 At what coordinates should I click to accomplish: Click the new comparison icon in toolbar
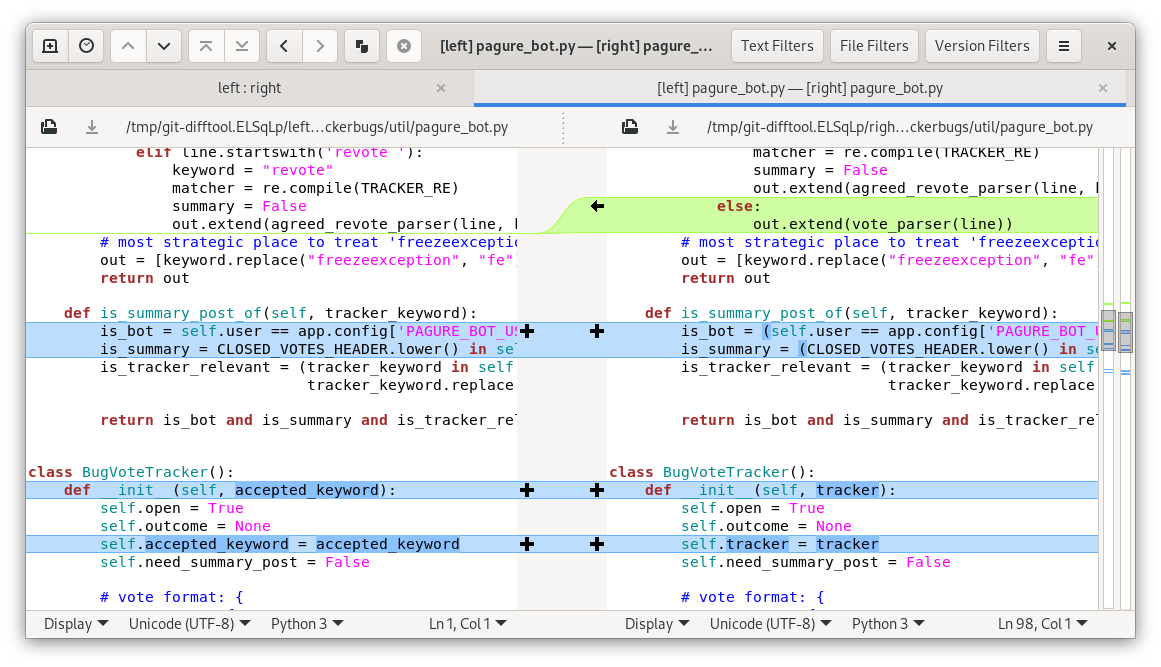[x=50, y=46]
